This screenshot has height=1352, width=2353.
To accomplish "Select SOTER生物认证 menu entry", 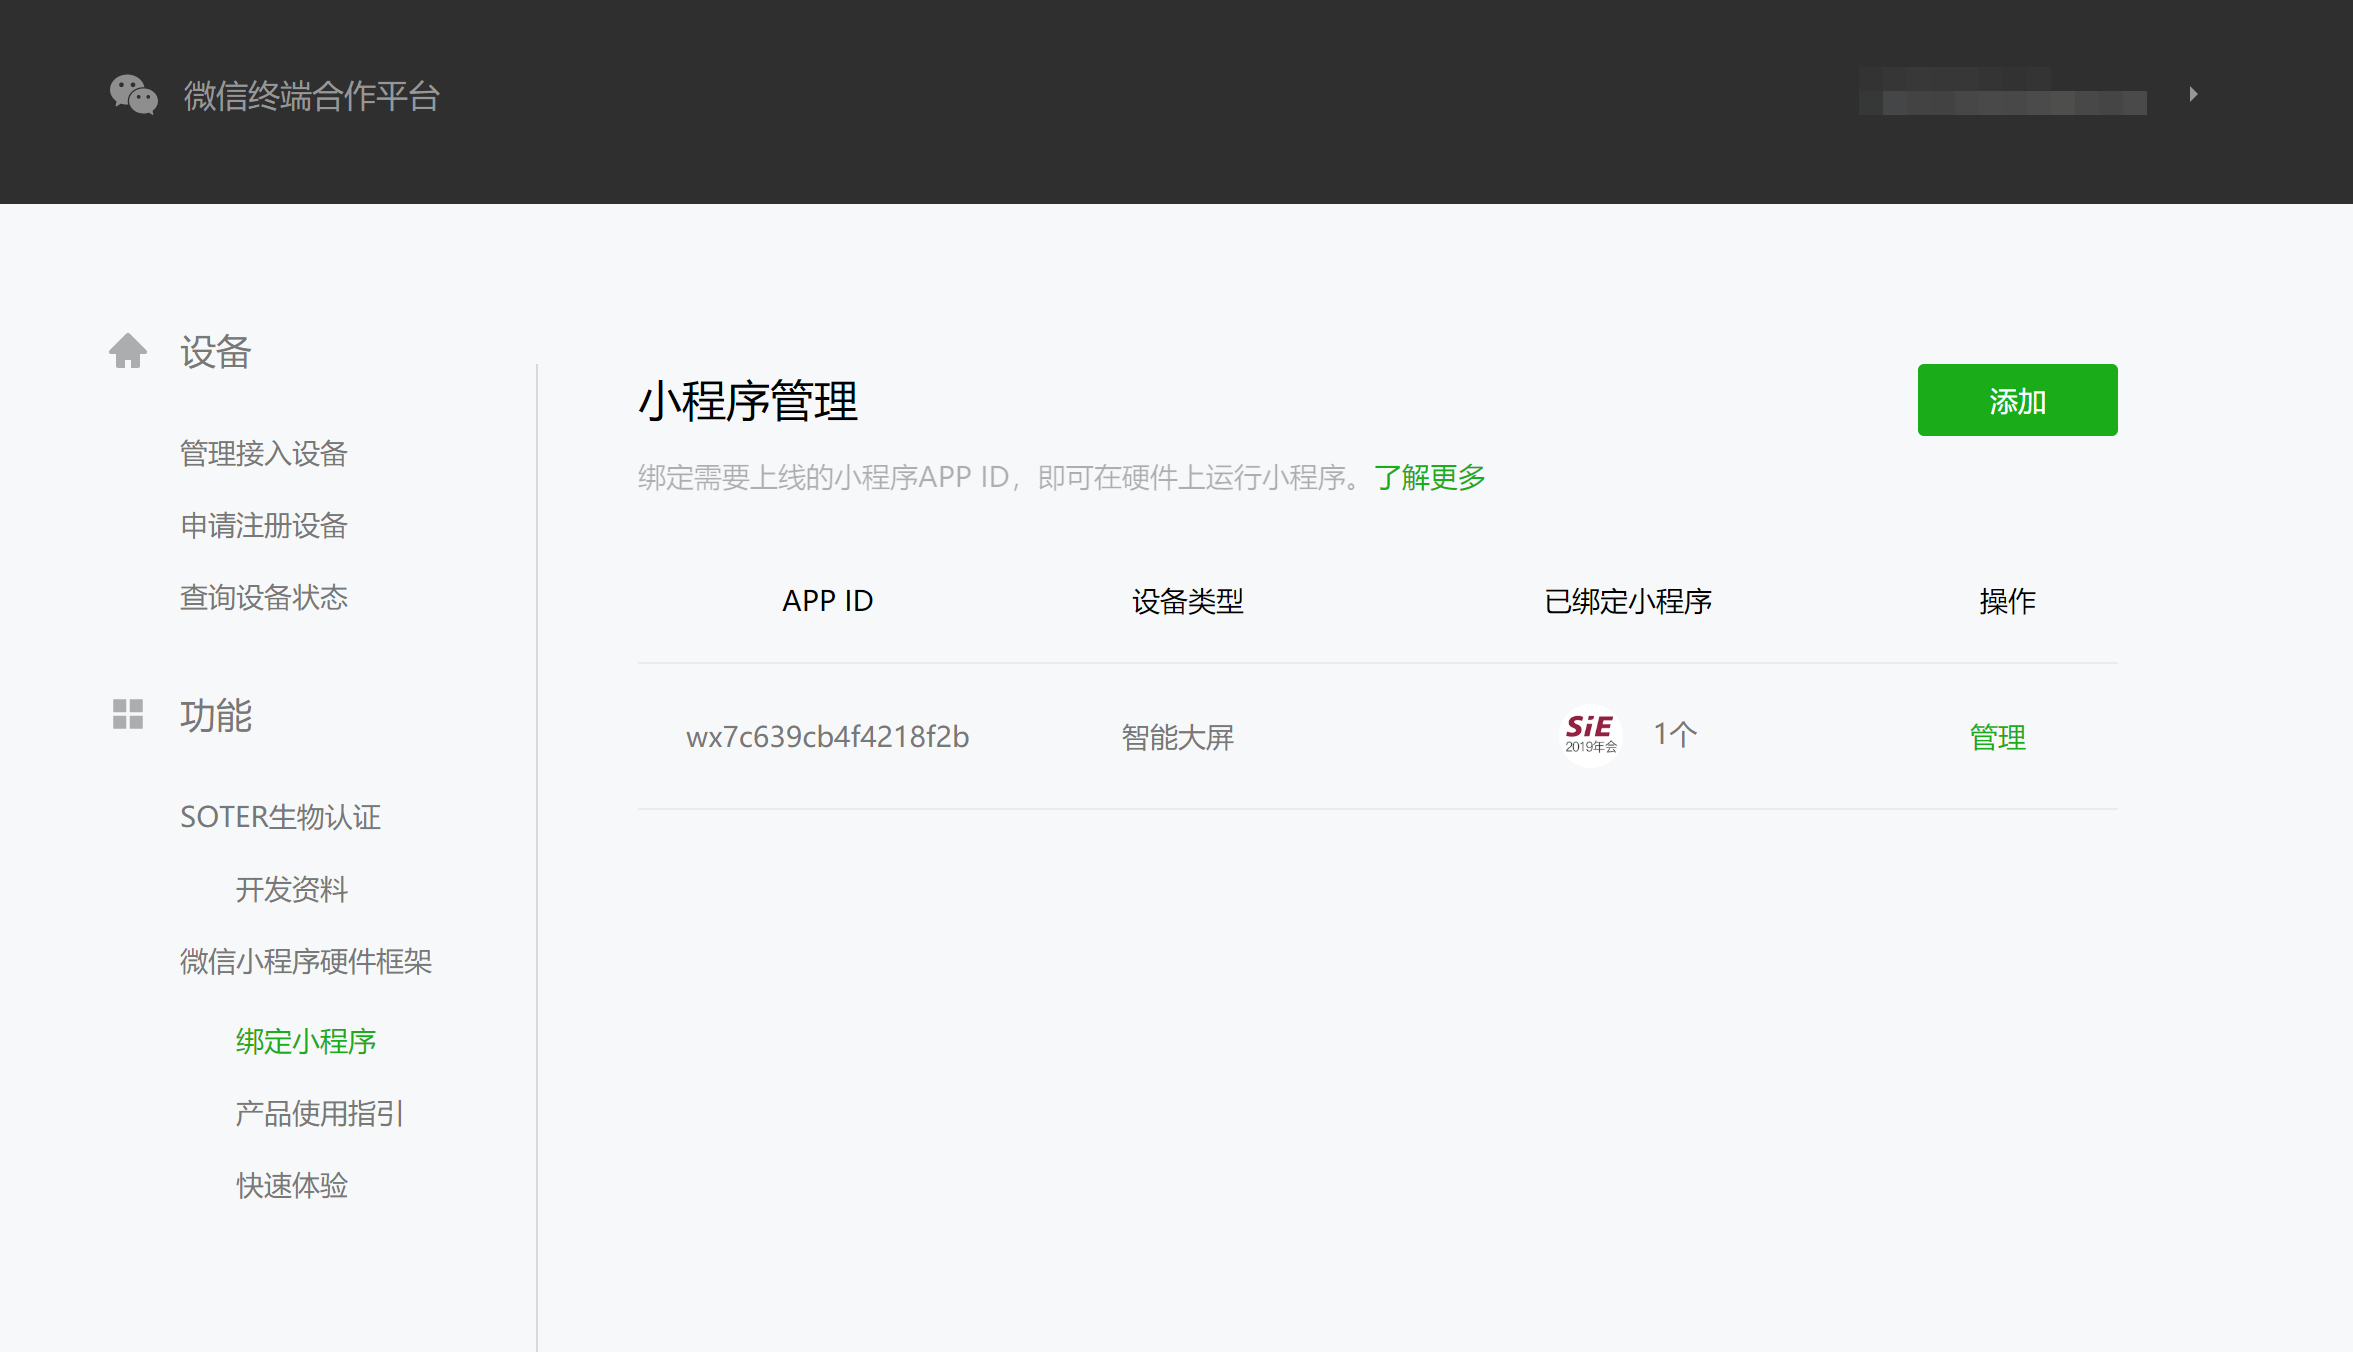I will click(x=280, y=817).
